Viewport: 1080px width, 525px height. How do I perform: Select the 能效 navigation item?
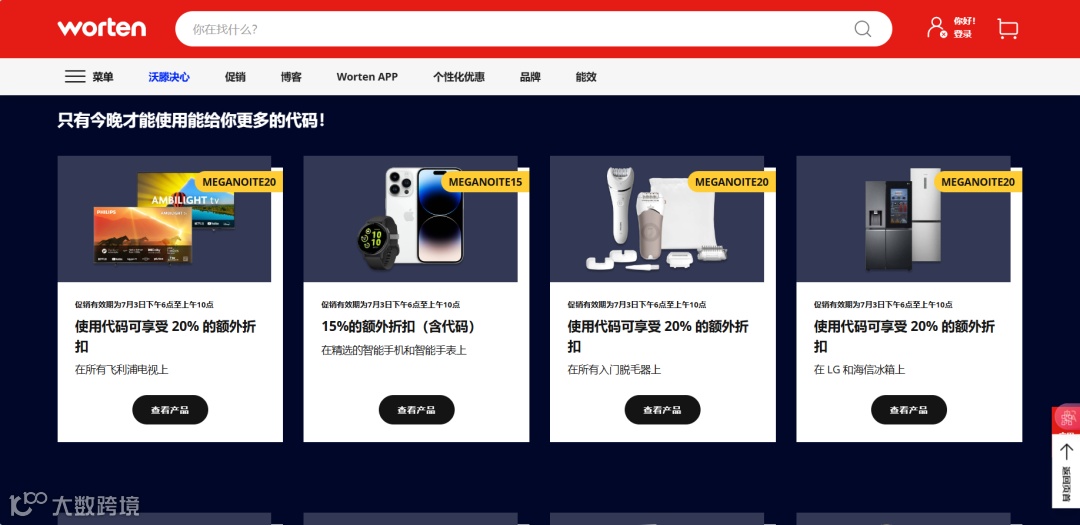tap(586, 77)
